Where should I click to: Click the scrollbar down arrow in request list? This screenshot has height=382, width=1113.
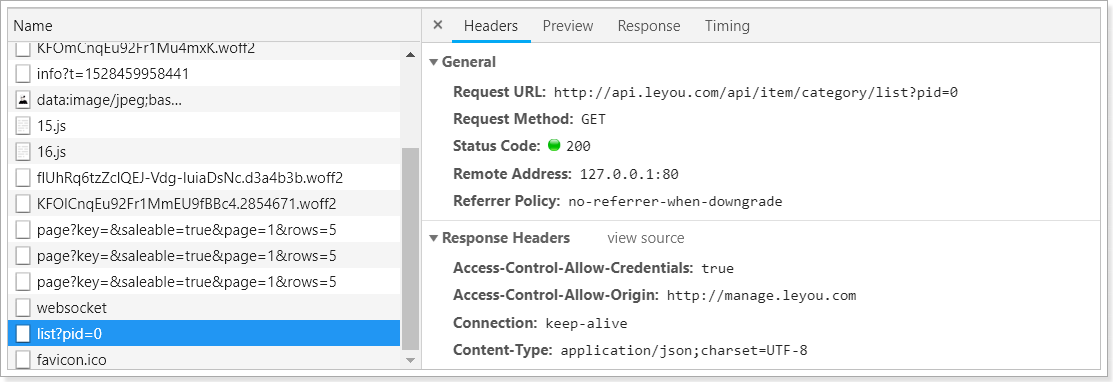tap(410, 361)
